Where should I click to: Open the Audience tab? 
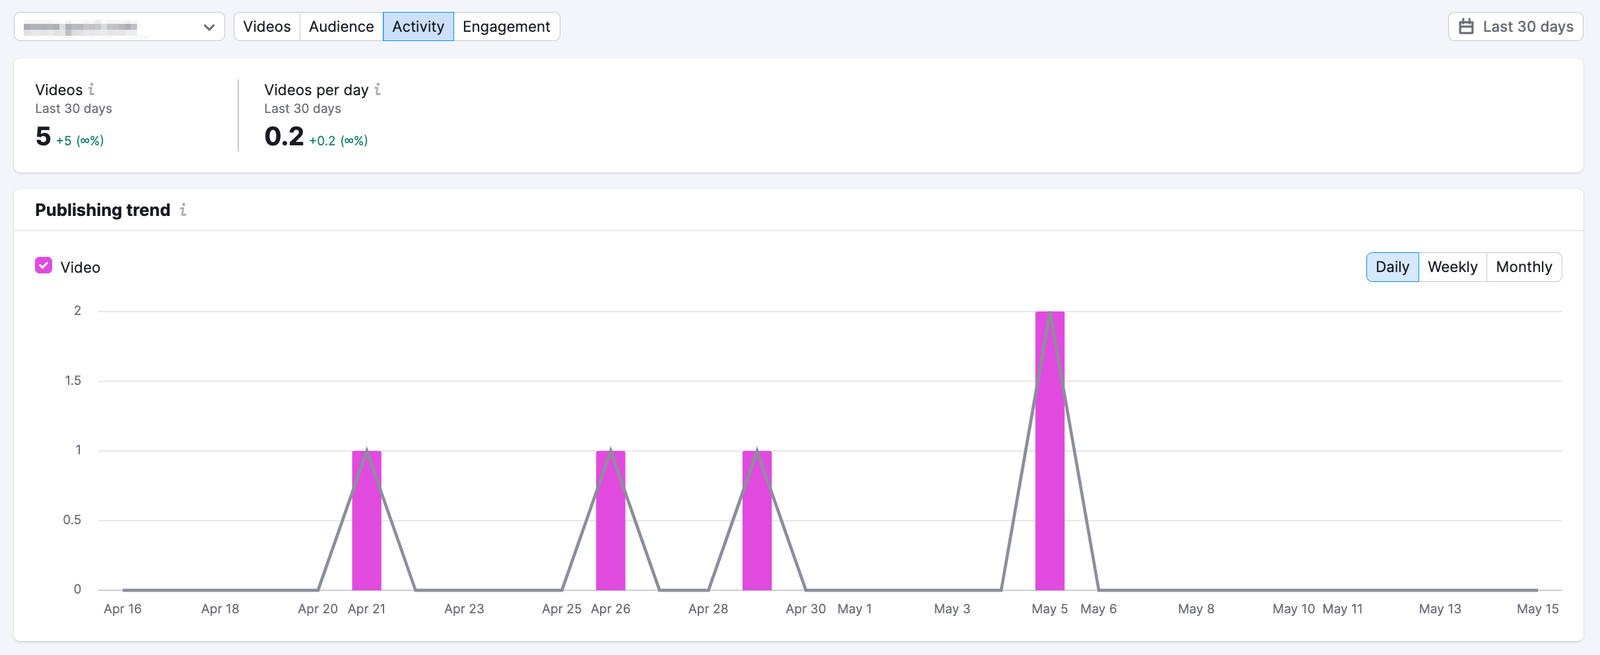(x=341, y=27)
